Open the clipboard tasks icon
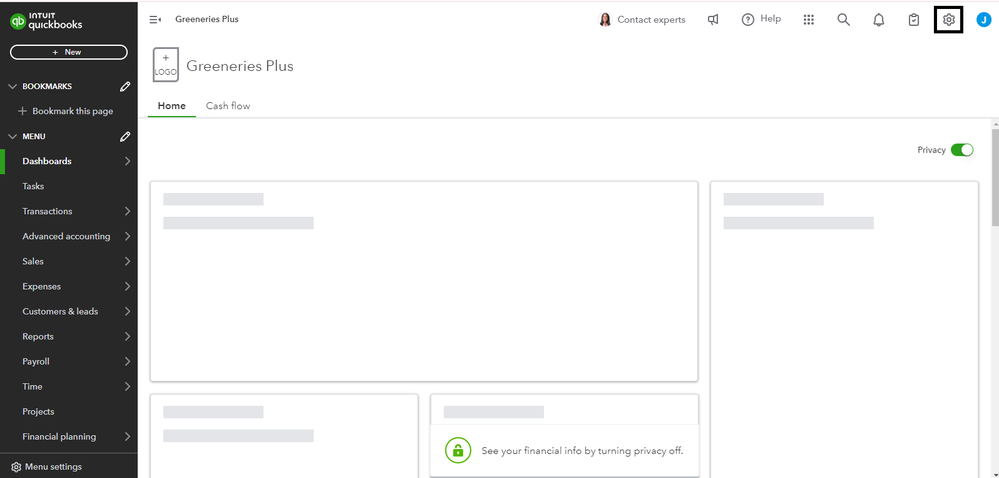 (x=913, y=19)
